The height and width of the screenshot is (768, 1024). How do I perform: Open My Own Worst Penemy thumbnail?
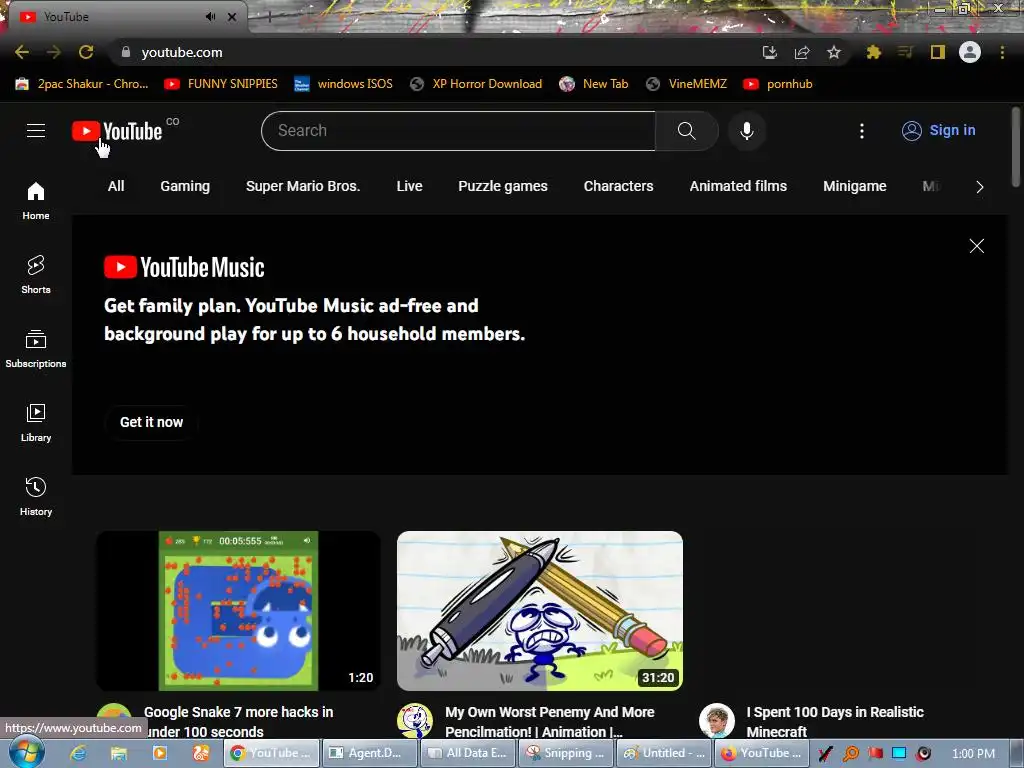[x=540, y=611]
